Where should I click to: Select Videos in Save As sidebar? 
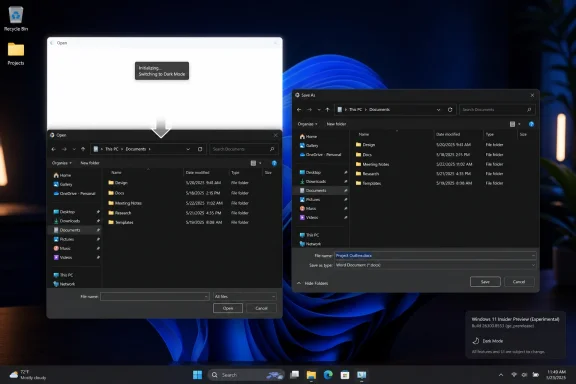pos(309,218)
